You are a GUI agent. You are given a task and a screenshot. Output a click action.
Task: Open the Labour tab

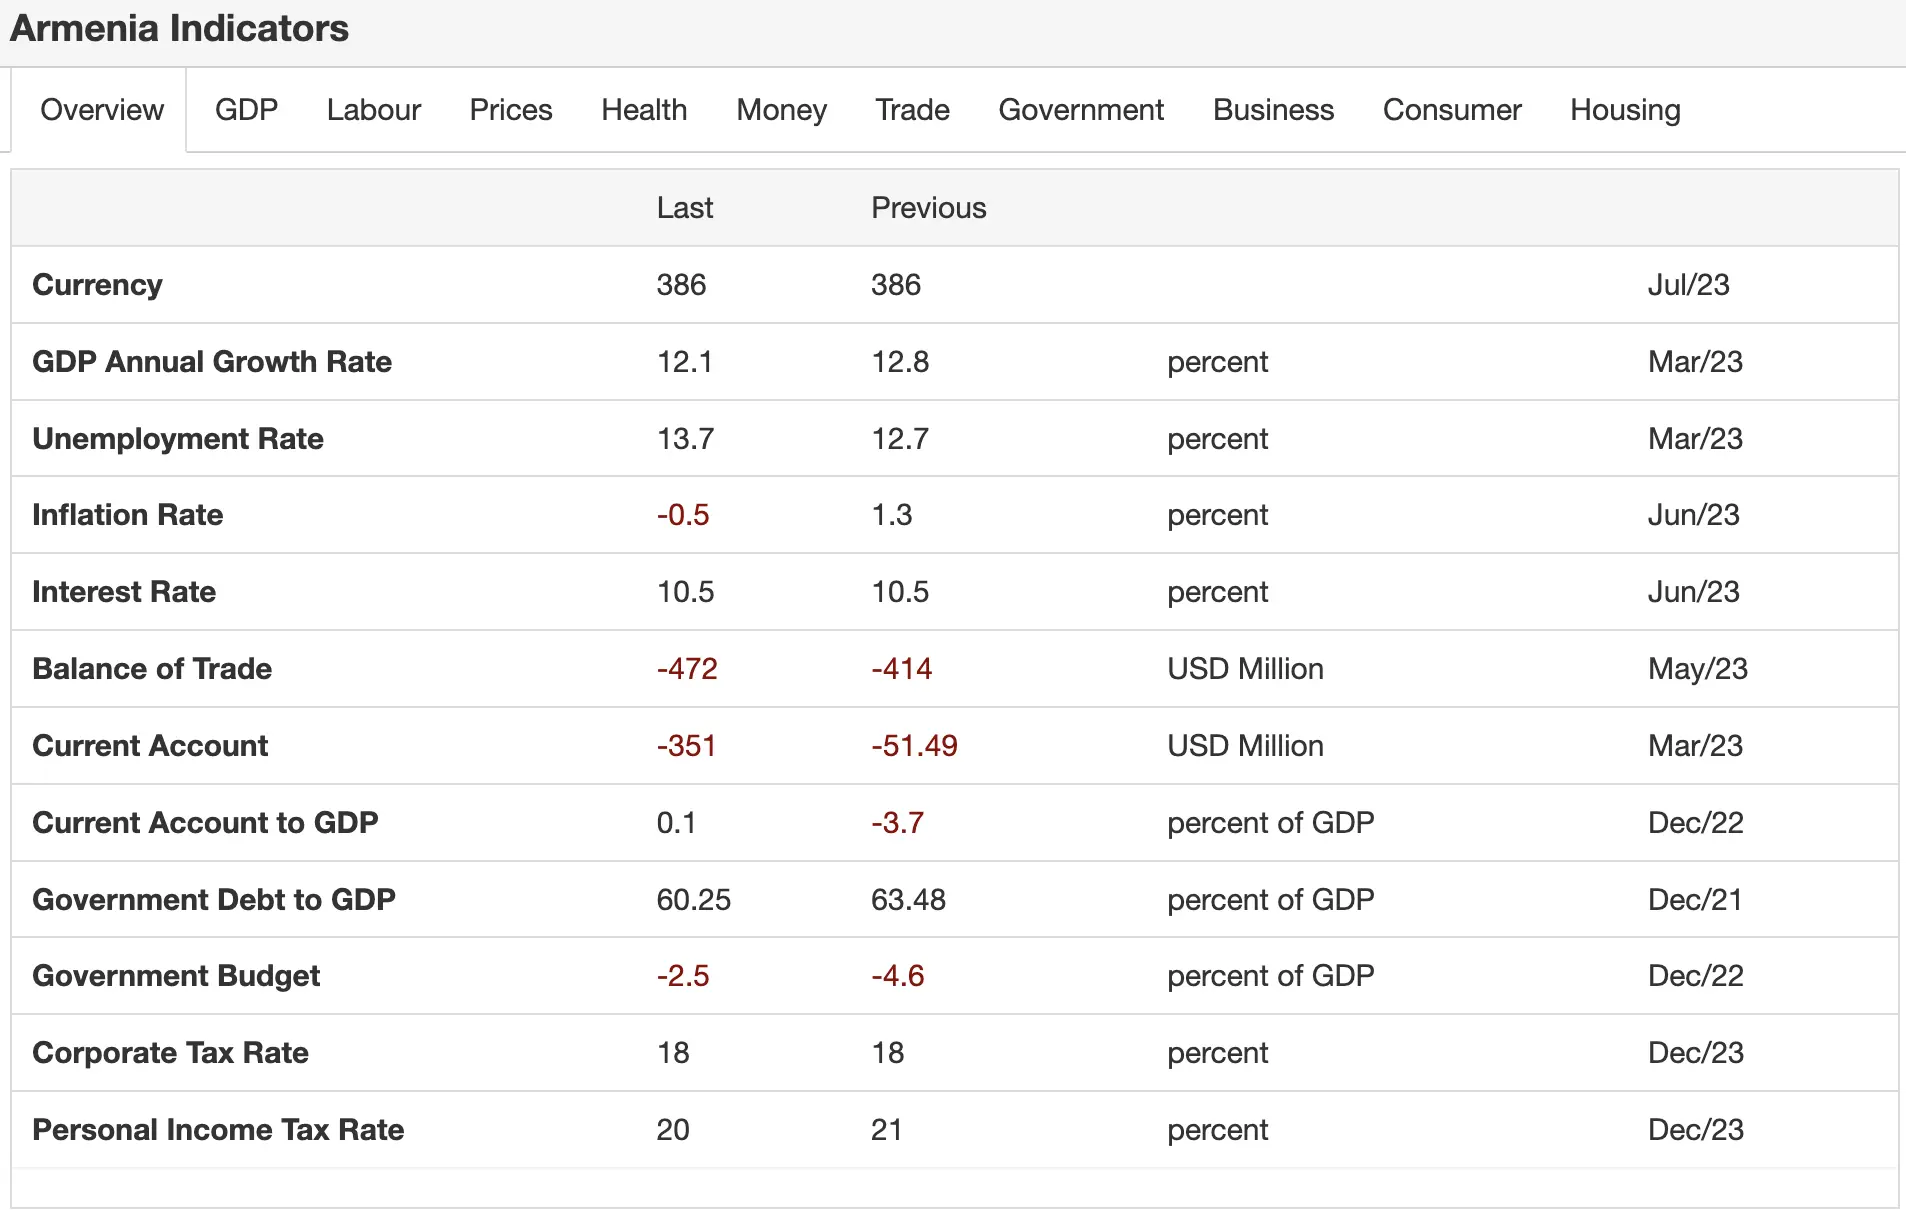tap(374, 110)
